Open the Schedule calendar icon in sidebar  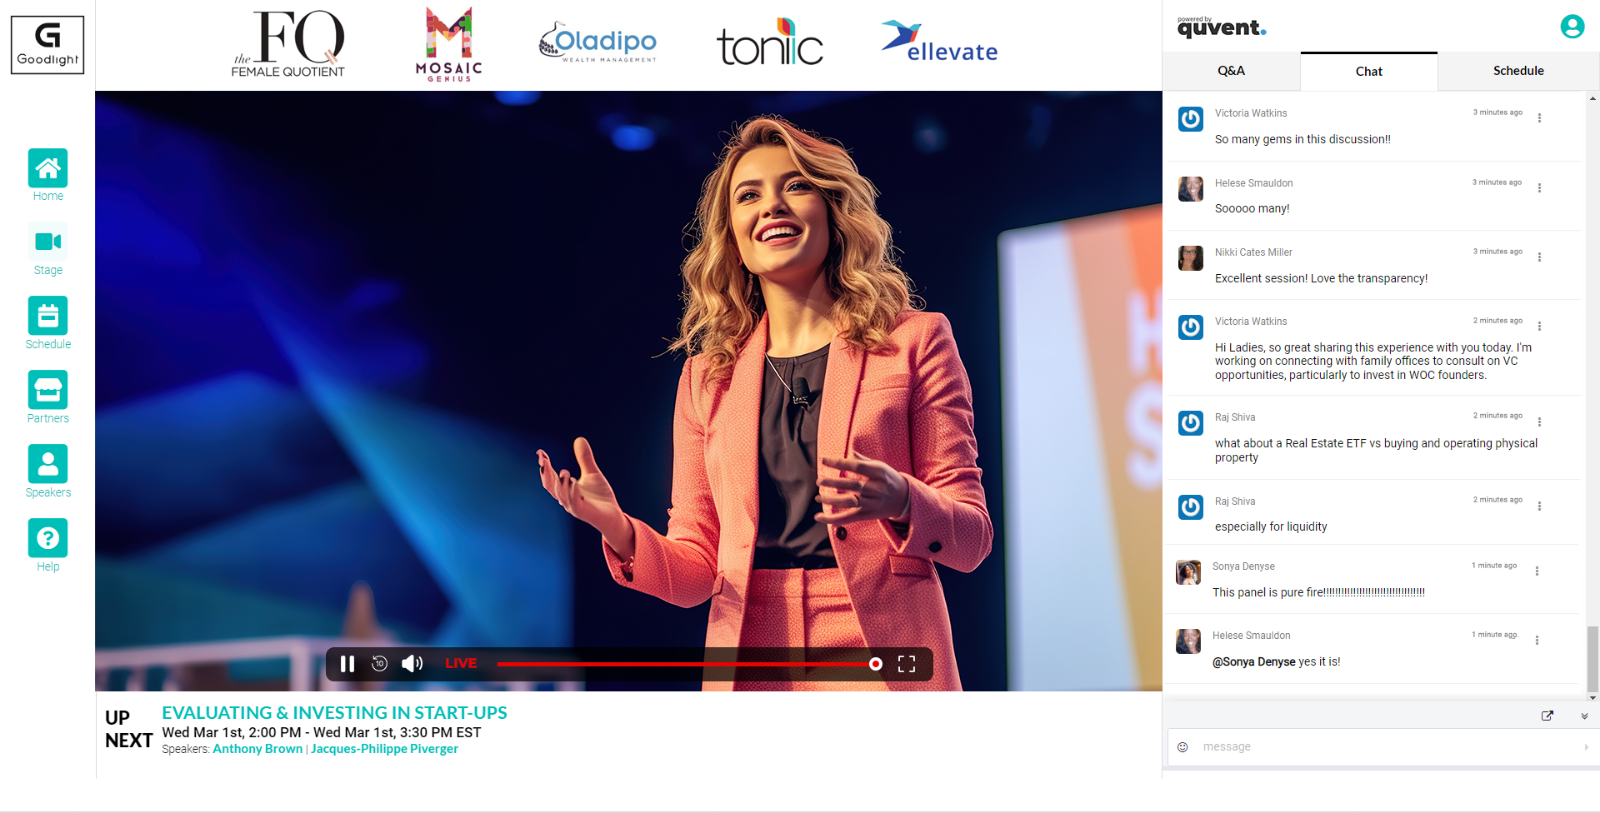click(48, 317)
